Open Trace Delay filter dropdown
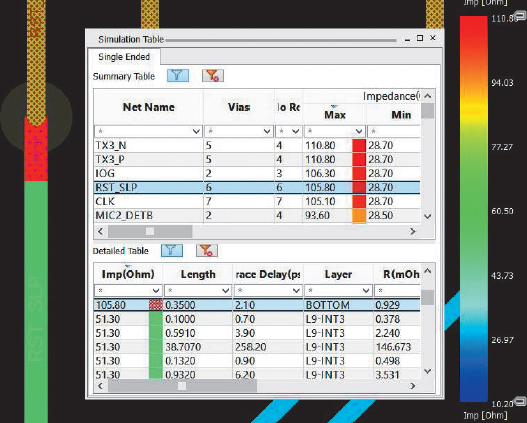 (296, 290)
